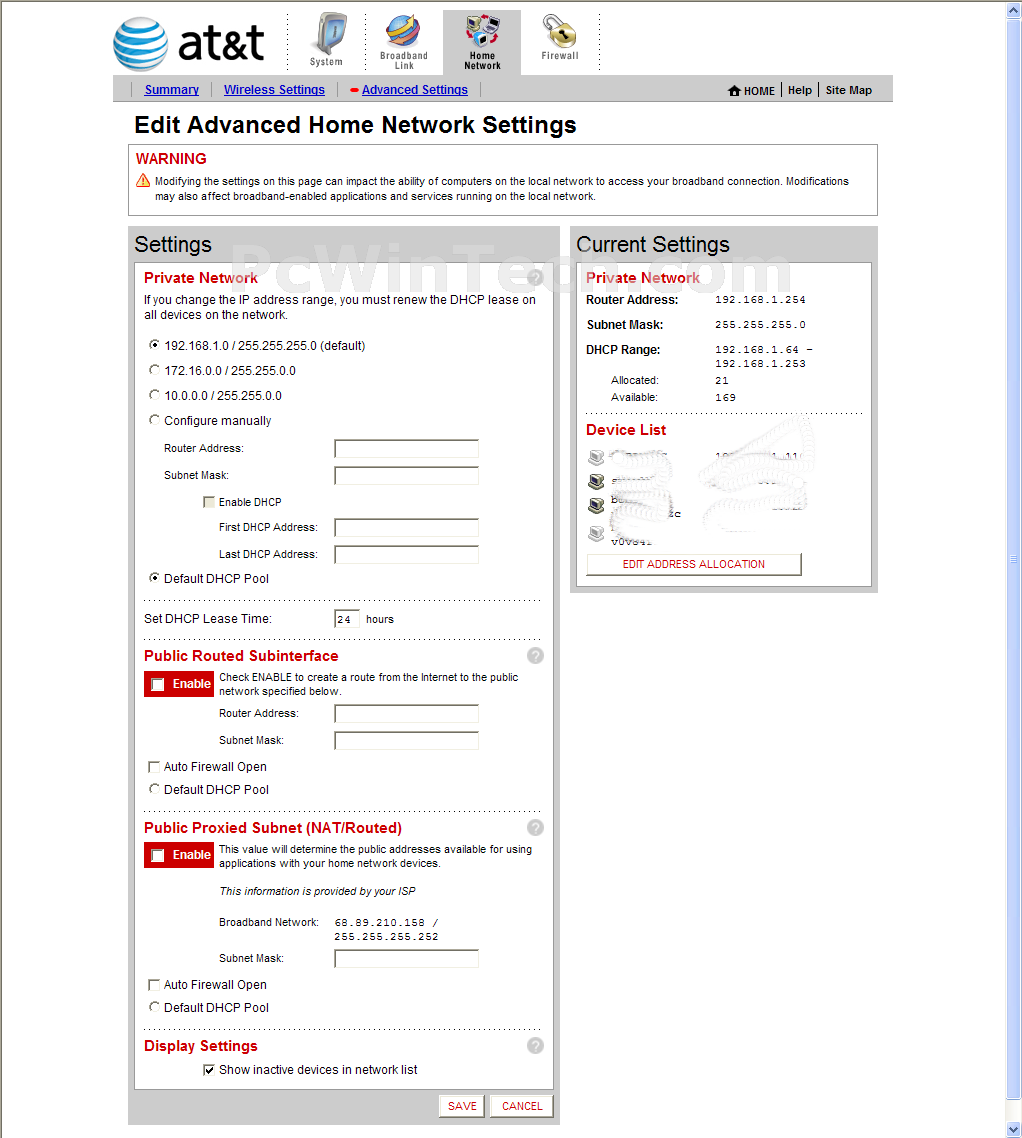Select Default DHCP Pool under Public Proxied Subnet

coord(154,1007)
